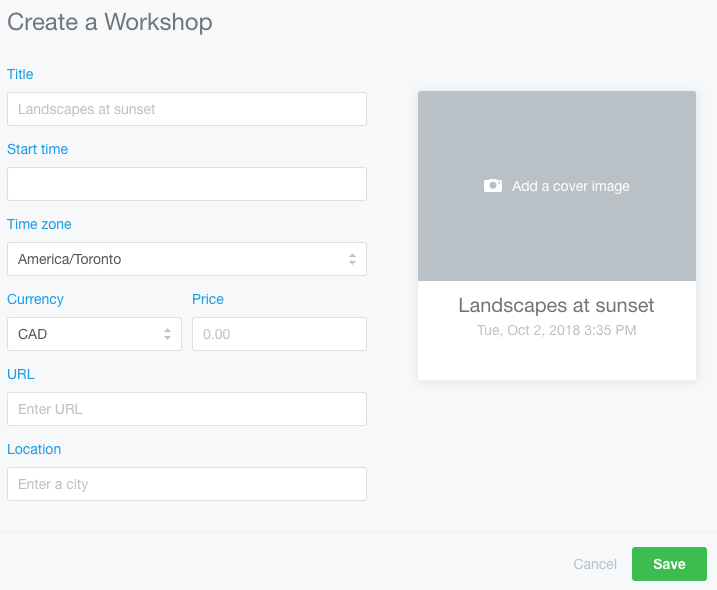Click the Start time label
This screenshot has height=590, width=717.
pos(37,149)
